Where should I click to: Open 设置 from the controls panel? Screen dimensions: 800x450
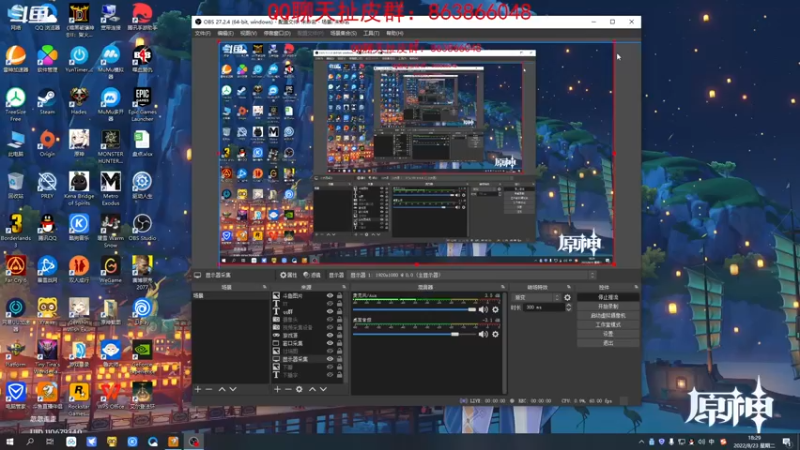[x=608, y=334]
